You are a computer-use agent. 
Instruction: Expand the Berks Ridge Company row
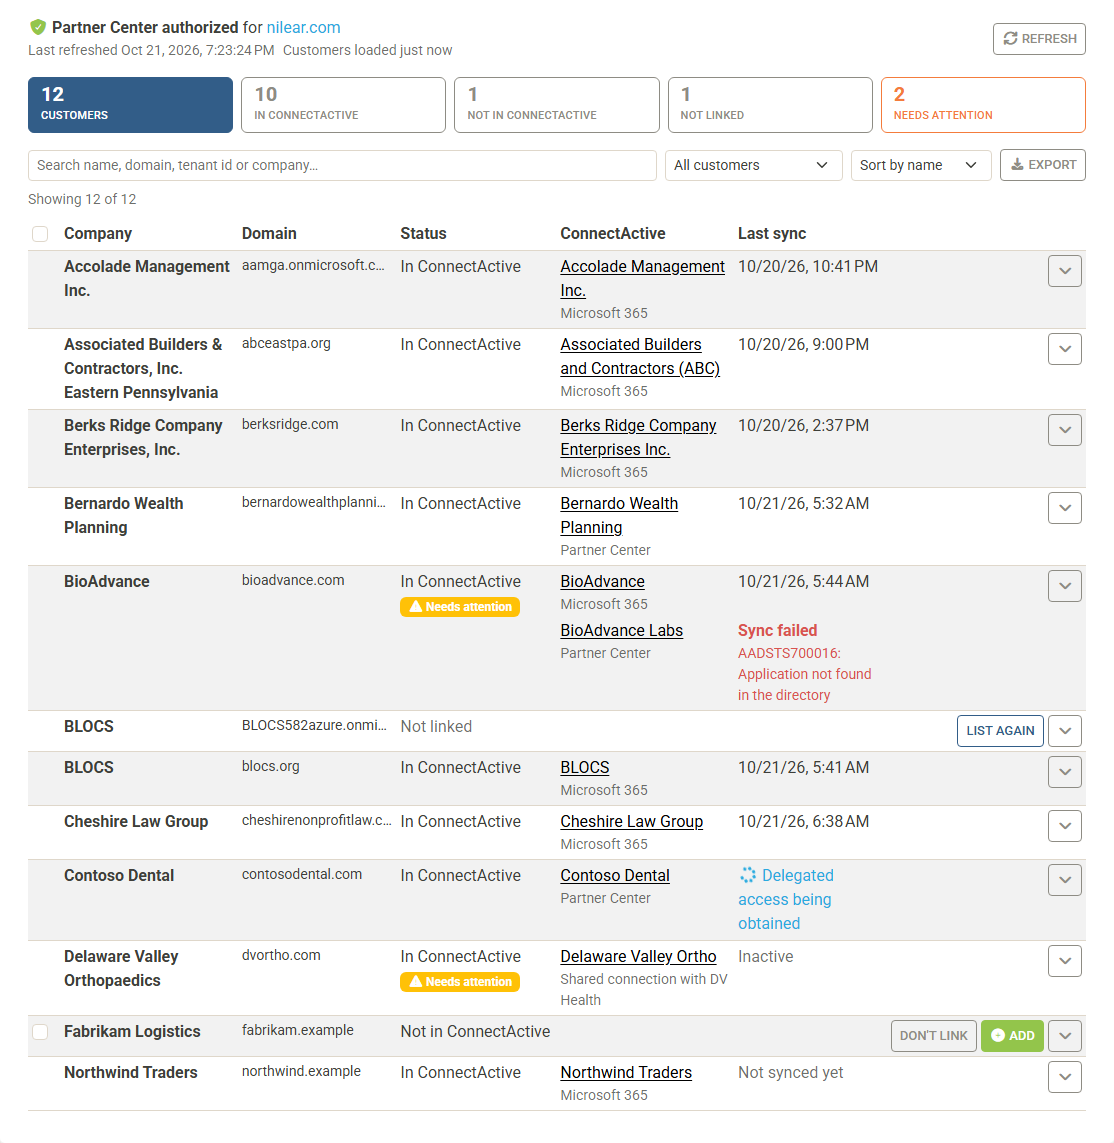click(x=1064, y=430)
